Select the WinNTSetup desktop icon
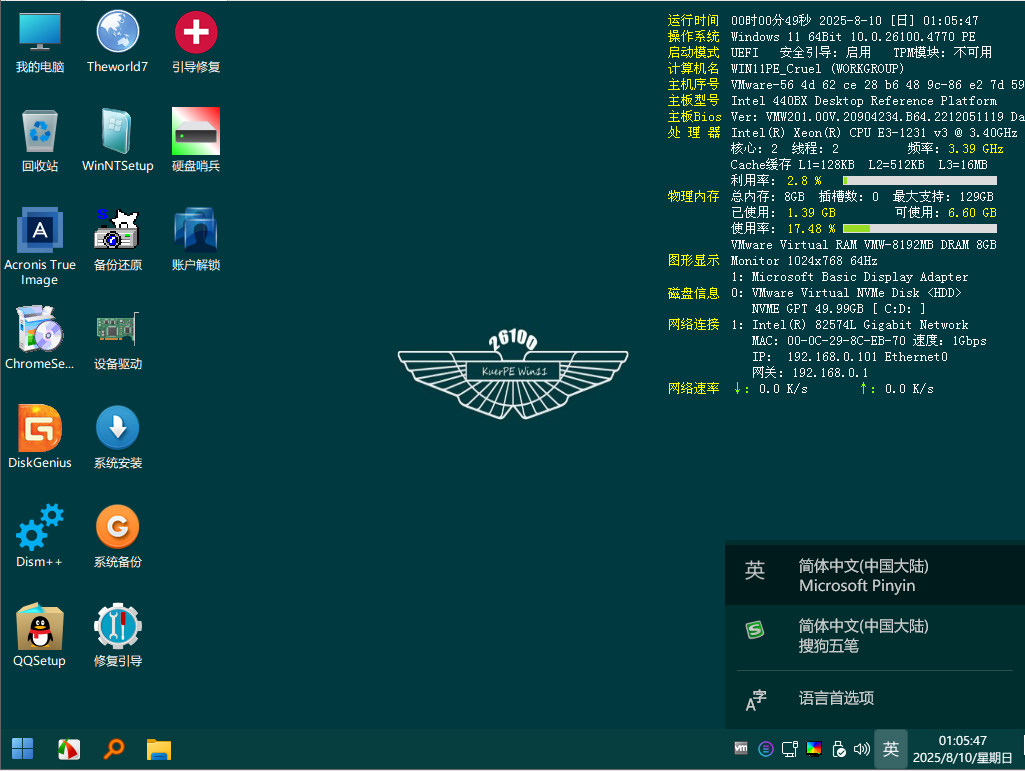Screen dimensions: 1025x771 [118, 141]
